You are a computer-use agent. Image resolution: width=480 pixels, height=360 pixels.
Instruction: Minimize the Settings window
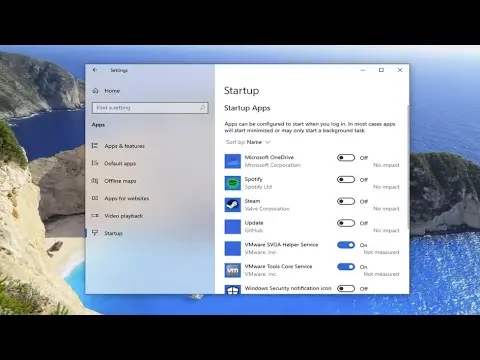[x=363, y=70]
